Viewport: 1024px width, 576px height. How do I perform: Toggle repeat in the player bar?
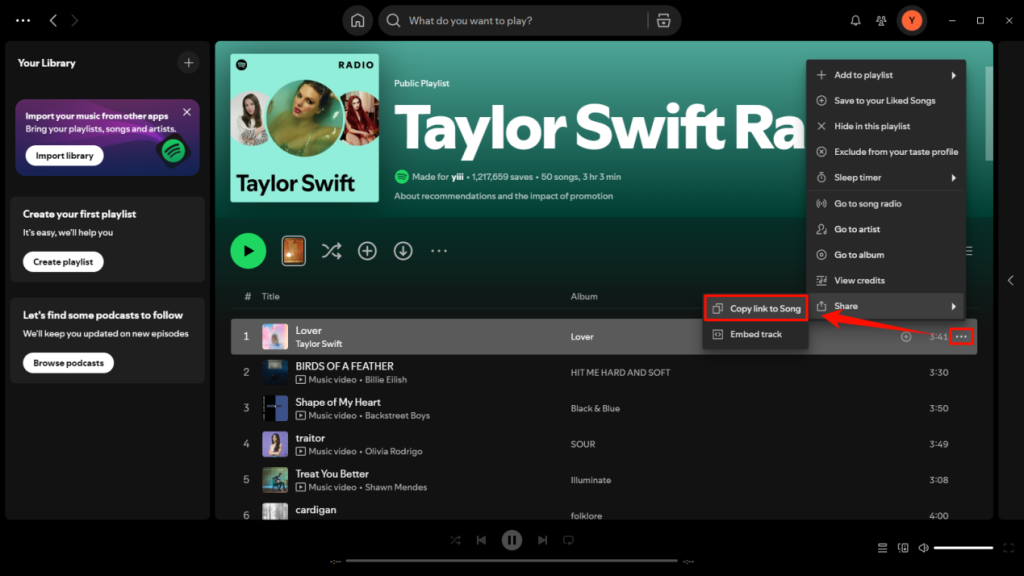(568, 540)
